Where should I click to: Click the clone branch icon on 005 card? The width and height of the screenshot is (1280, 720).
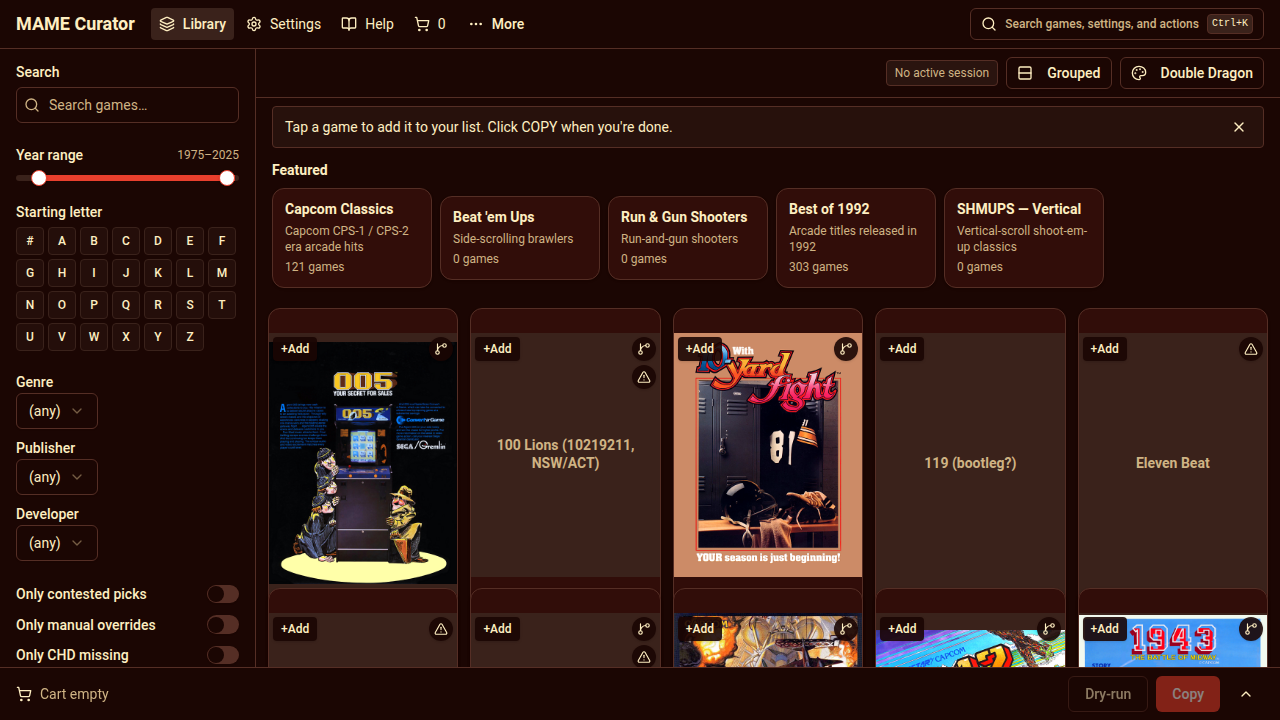[x=441, y=349]
